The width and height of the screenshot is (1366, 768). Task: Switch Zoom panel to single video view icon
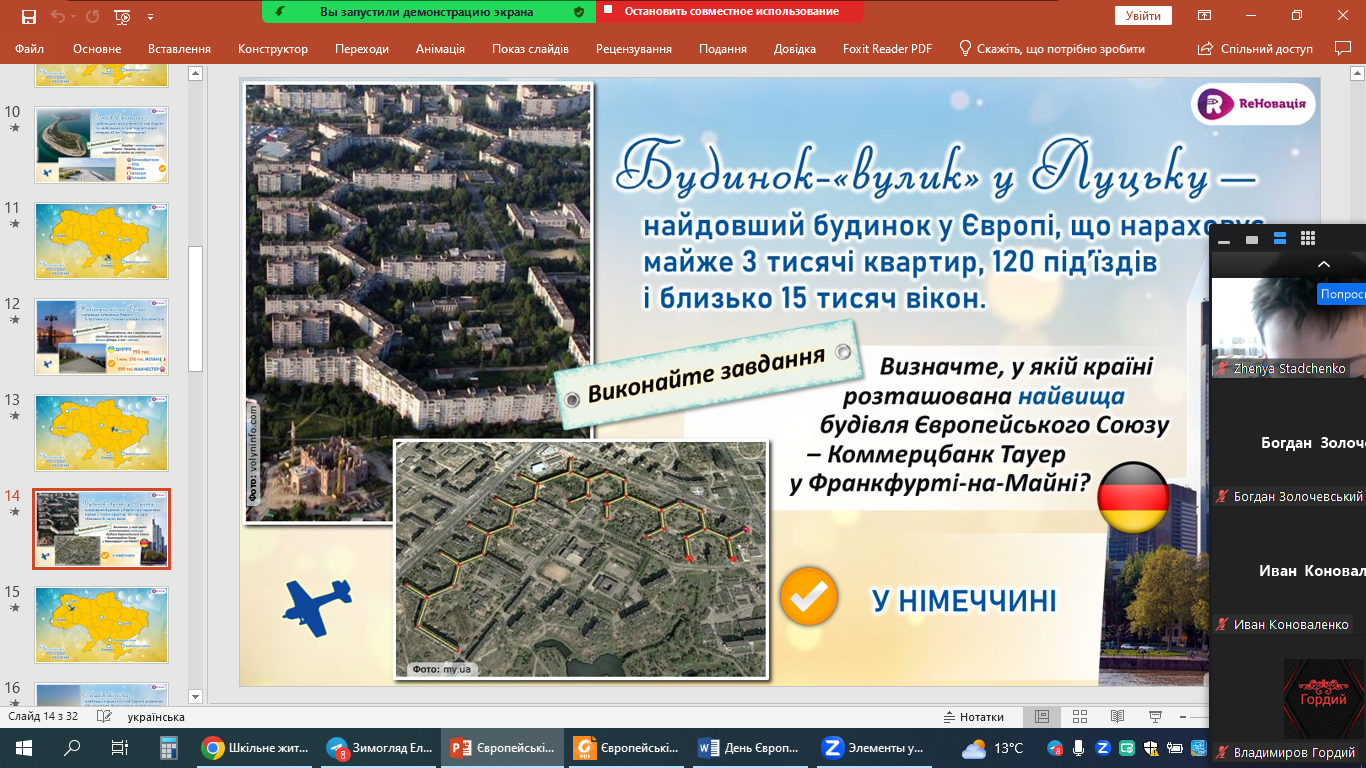(1252, 239)
